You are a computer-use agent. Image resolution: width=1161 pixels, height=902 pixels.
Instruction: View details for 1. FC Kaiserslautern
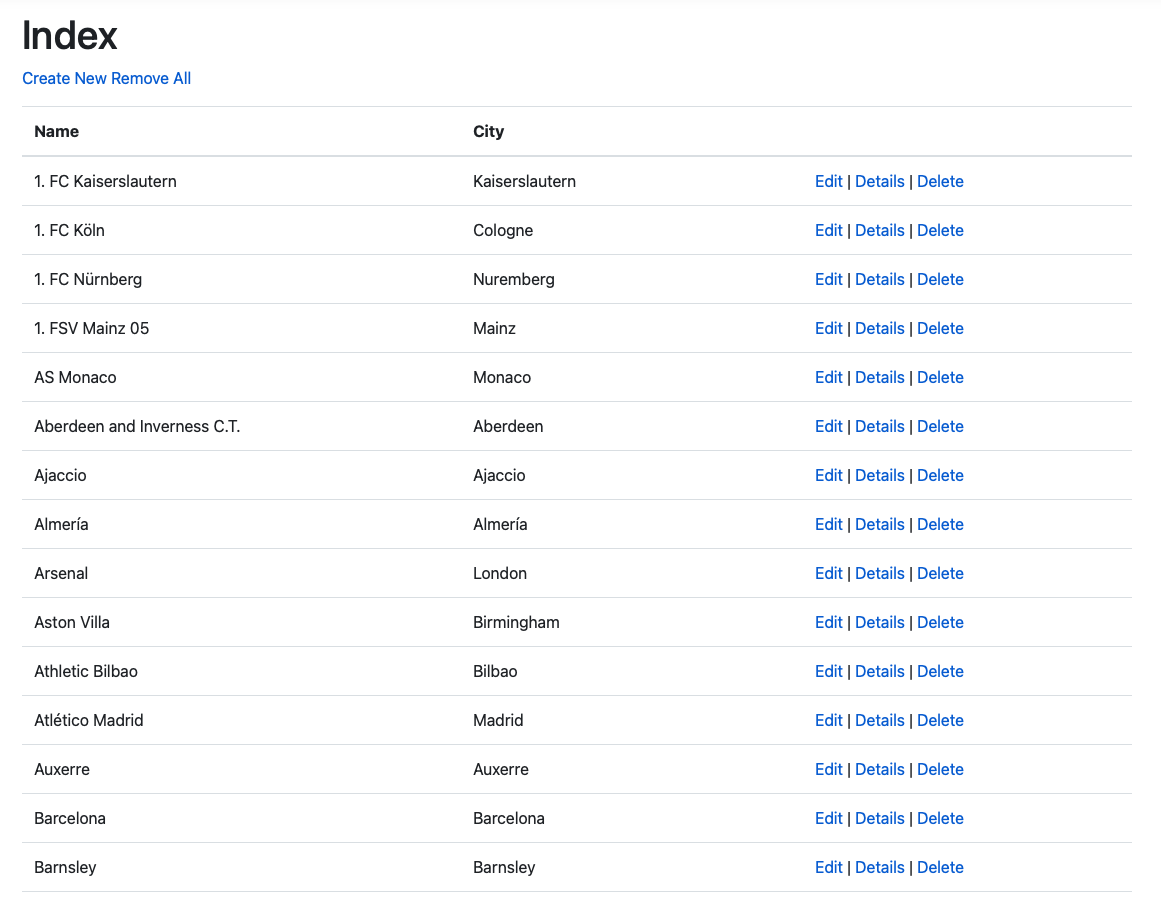(x=880, y=181)
